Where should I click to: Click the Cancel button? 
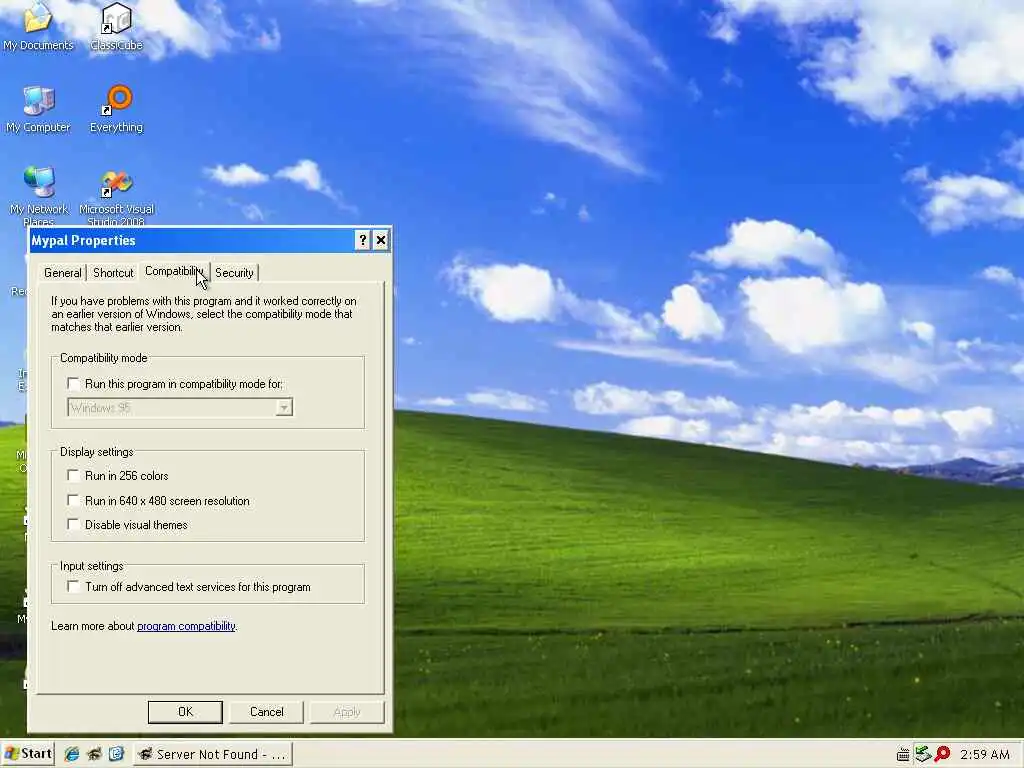(266, 712)
